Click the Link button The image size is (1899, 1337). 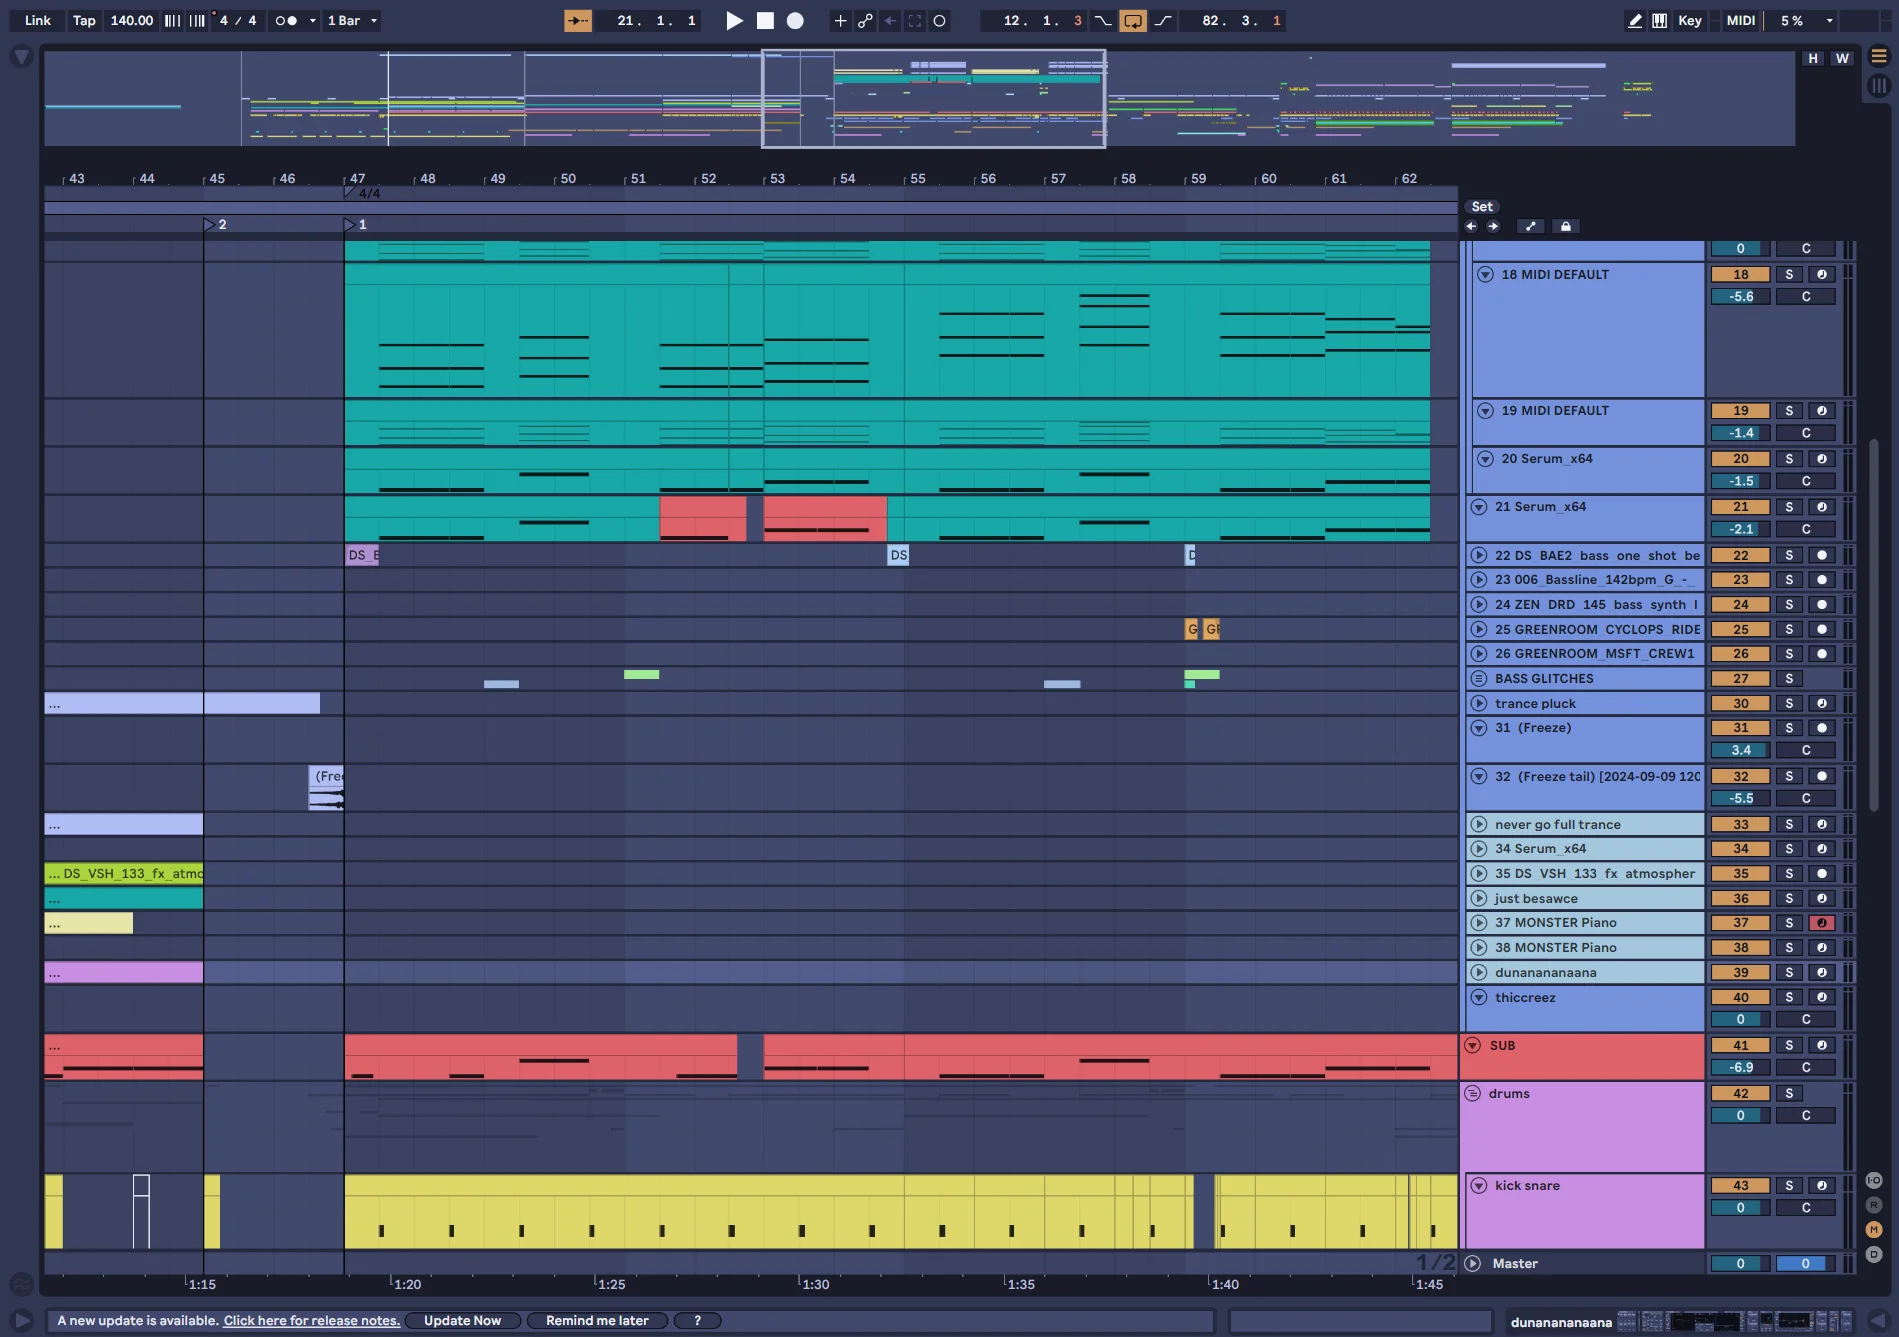[x=38, y=20]
